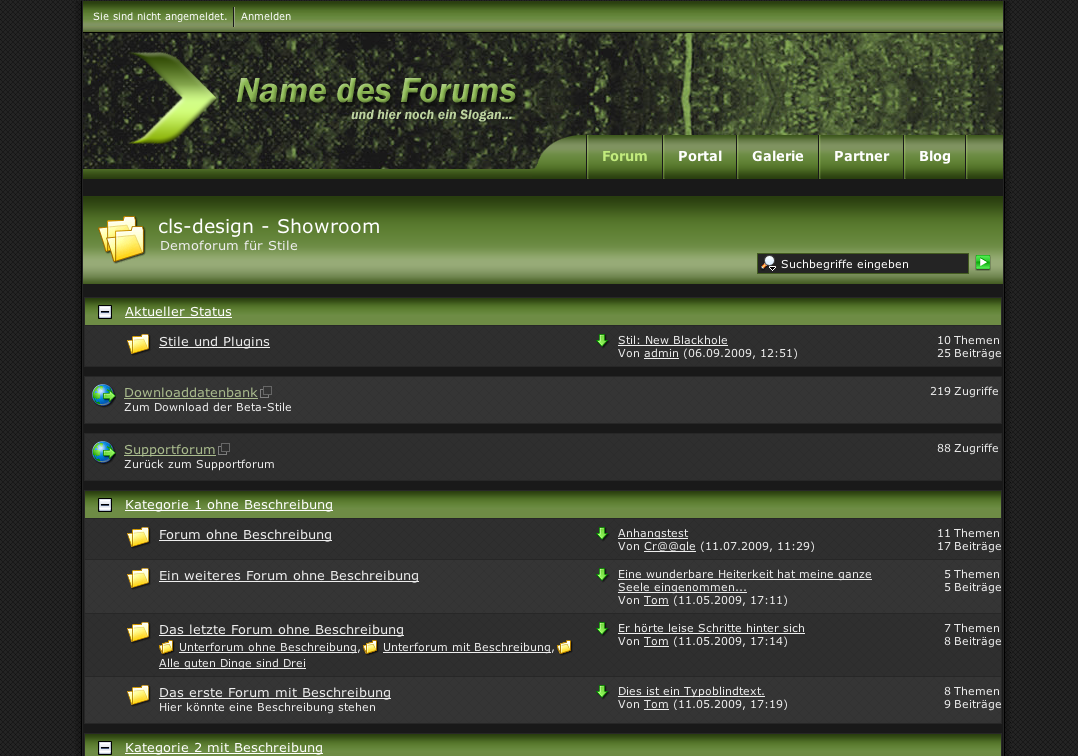This screenshot has width=1078, height=756.
Task: Collapse Kategorie 2 mit Beschreibung section
Action: point(105,748)
